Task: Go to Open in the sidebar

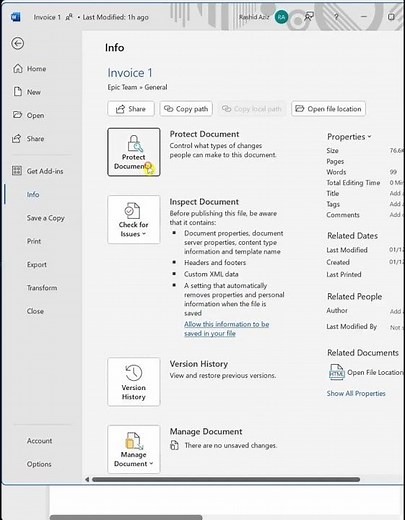Action: 35,115
